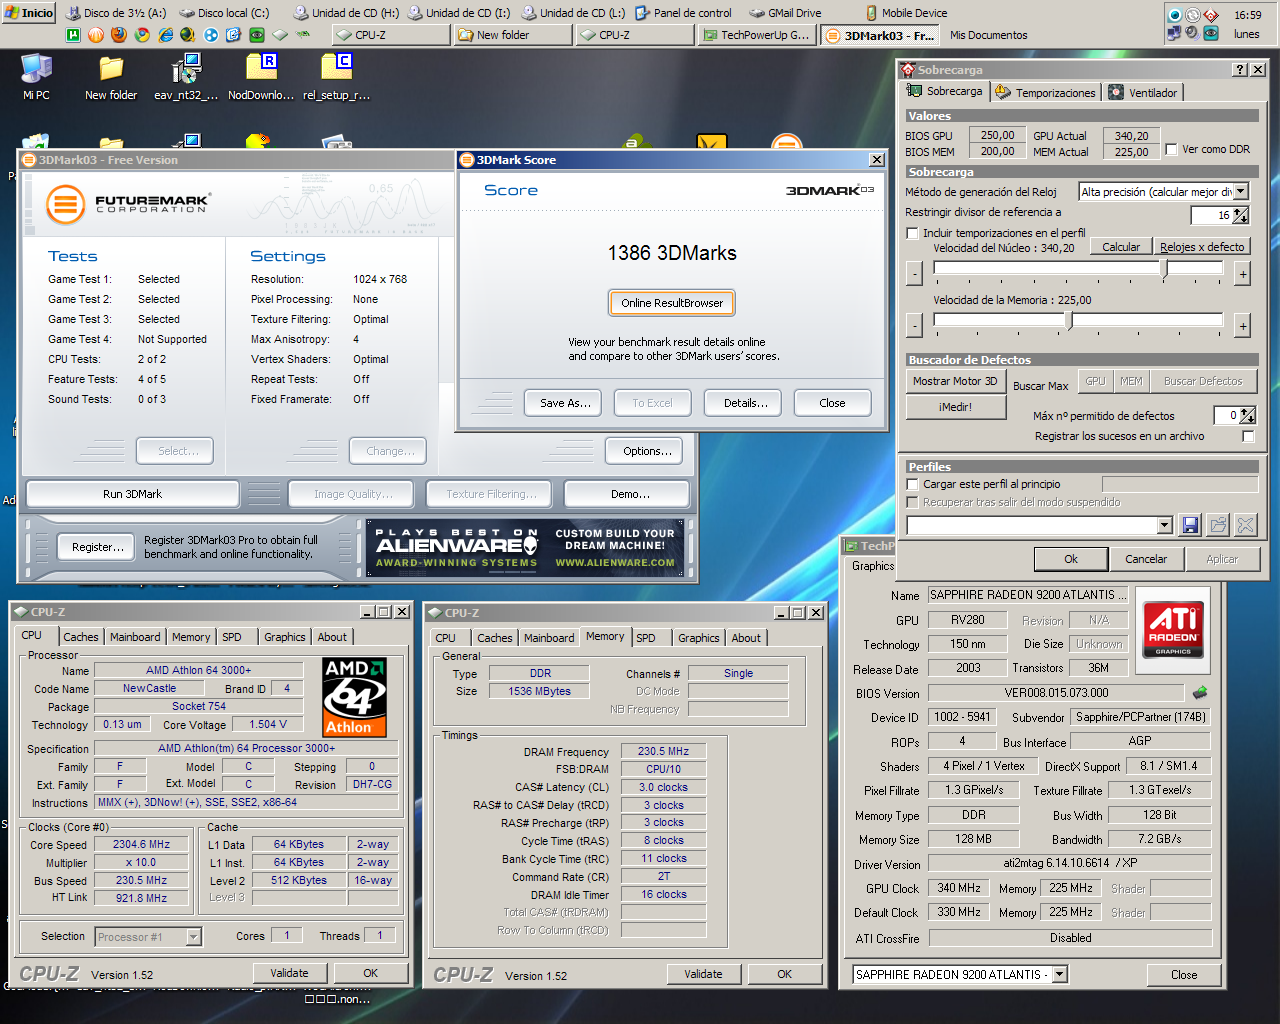Click the ¡Medir! button
The height and width of the screenshot is (1024, 1280).
coord(955,407)
